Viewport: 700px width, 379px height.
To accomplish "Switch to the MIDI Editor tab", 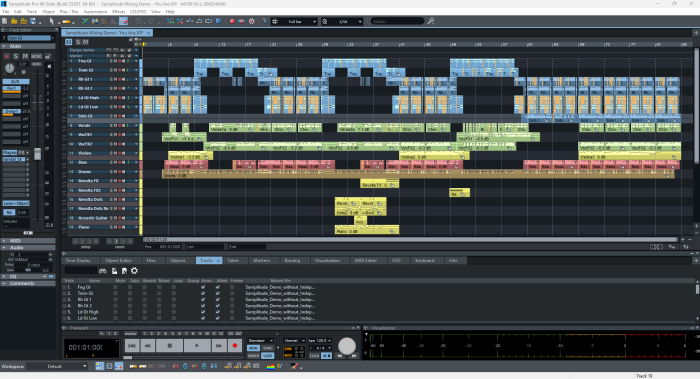I will pyautogui.click(x=366, y=260).
